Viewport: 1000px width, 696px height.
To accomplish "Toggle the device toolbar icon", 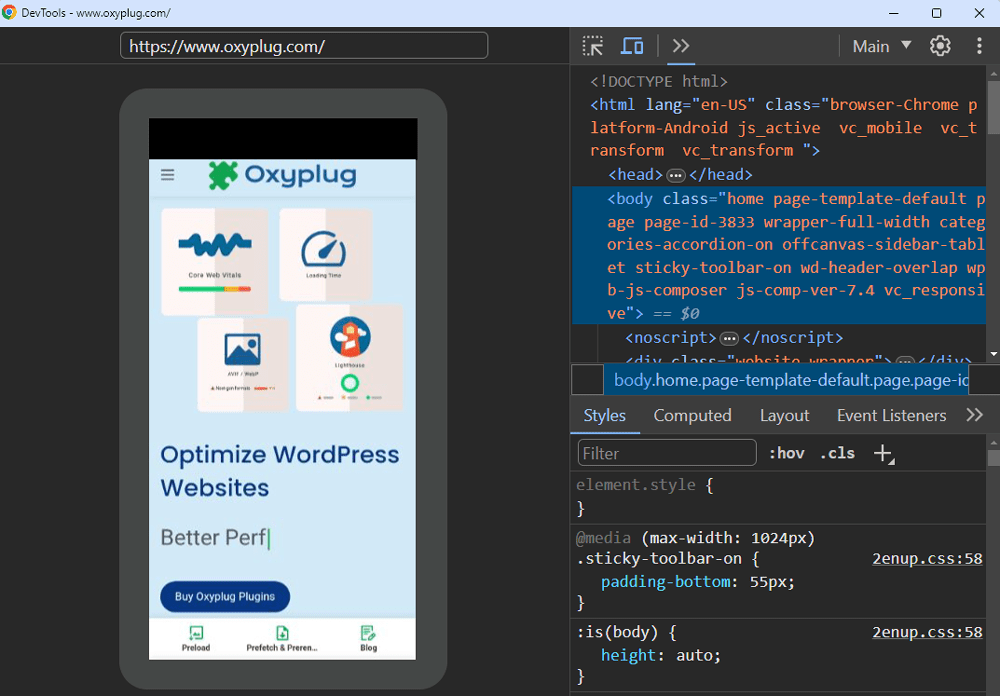I will pyautogui.click(x=632, y=46).
